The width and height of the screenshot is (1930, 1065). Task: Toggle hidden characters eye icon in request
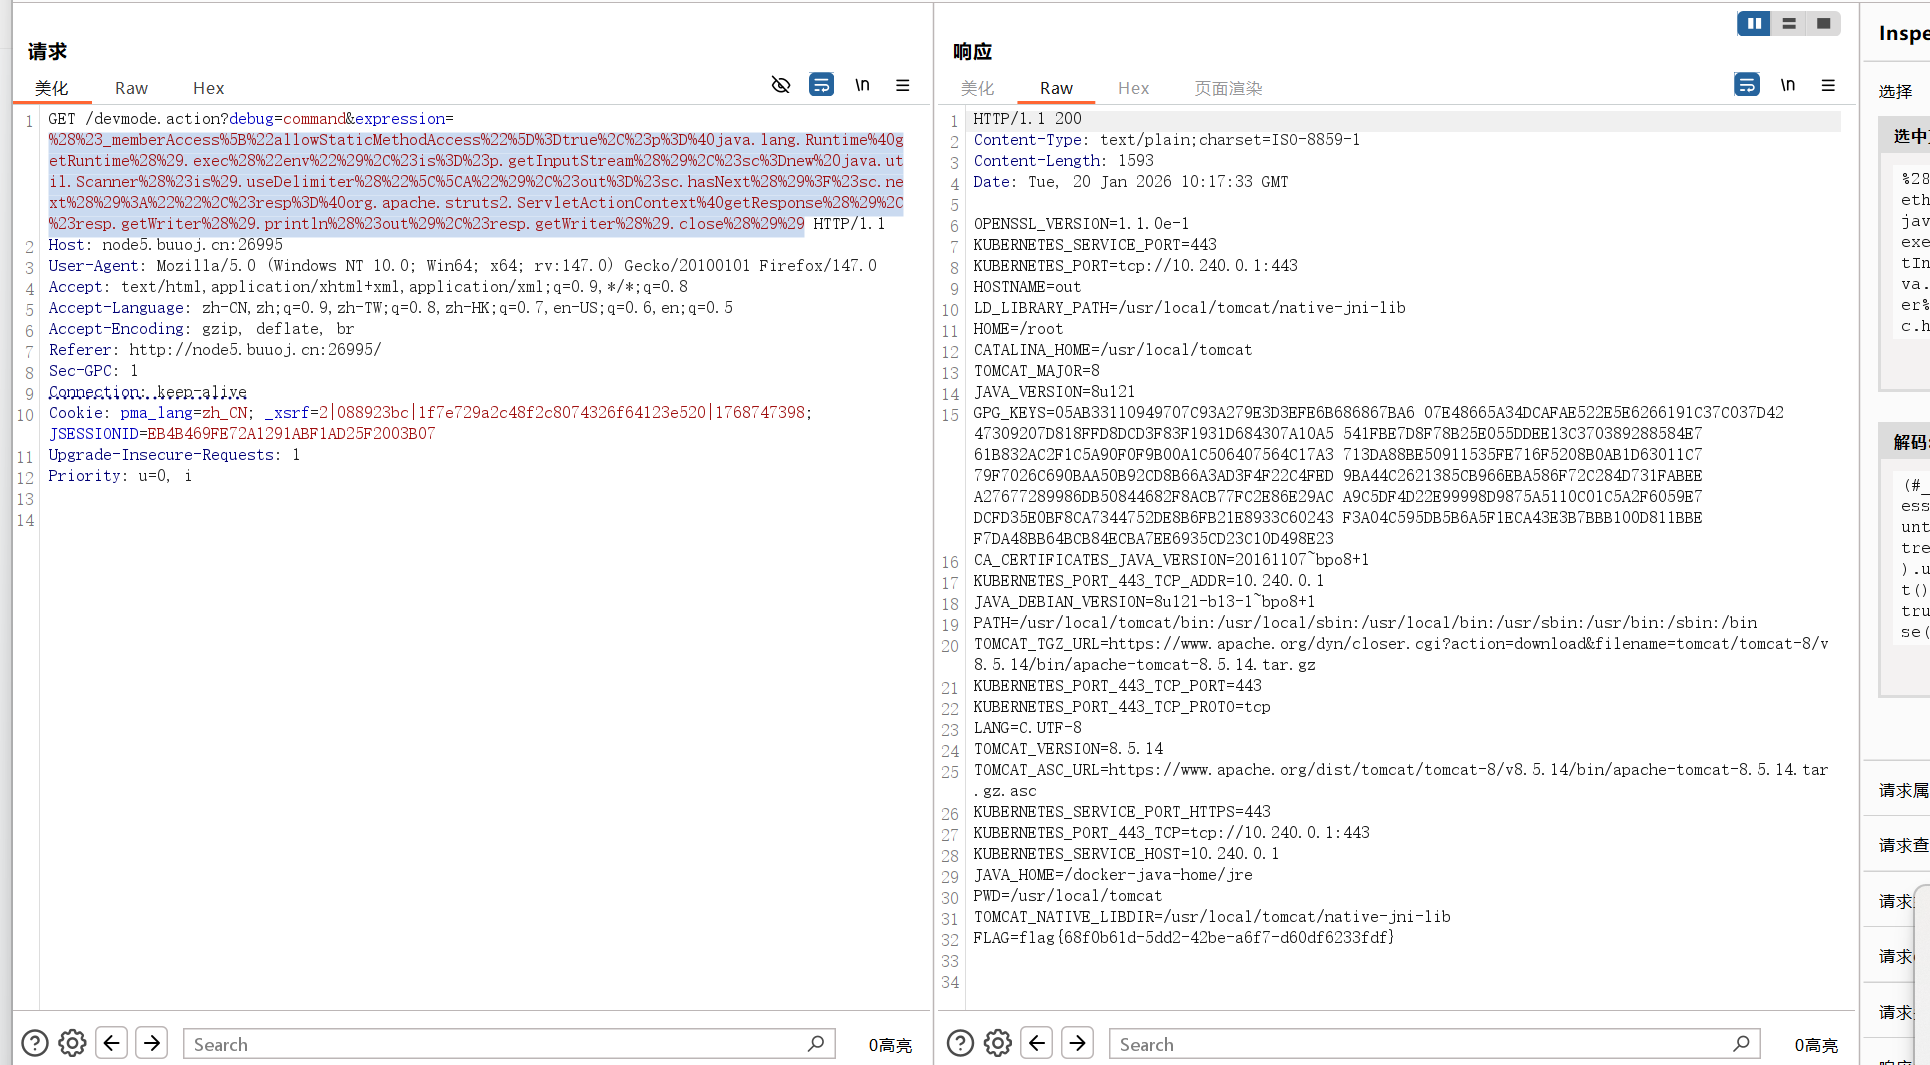pyautogui.click(x=781, y=85)
